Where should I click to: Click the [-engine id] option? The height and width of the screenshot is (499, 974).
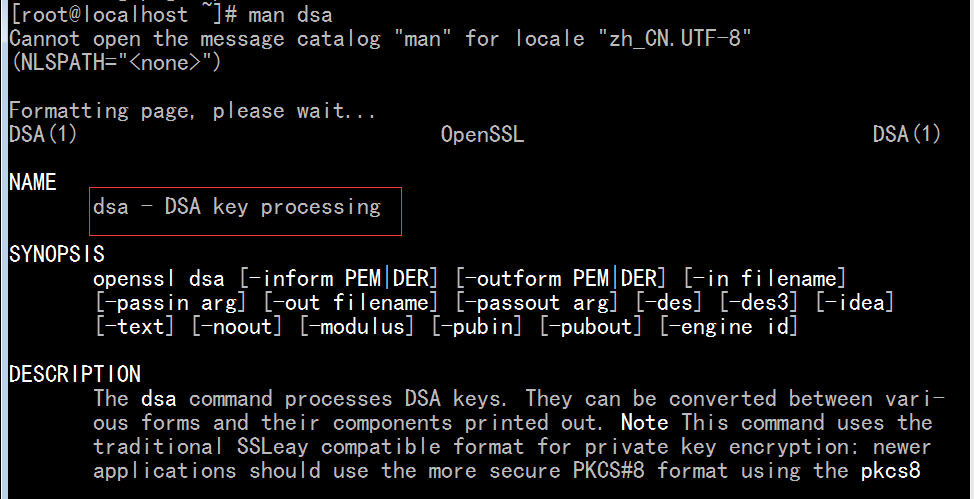click(729, 327)
